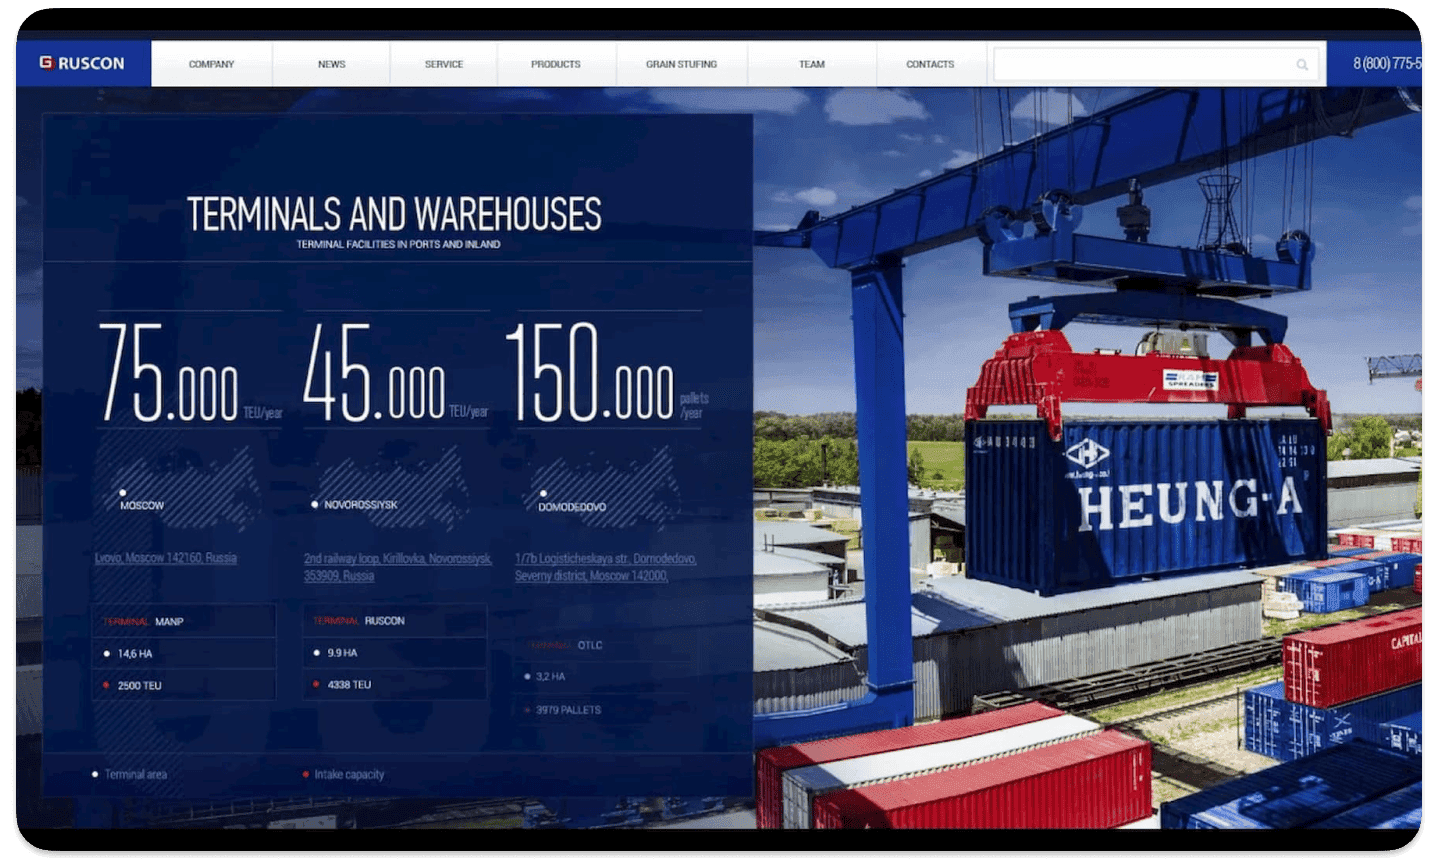
Task: Open the Service menu
Action: pos(443,64)
